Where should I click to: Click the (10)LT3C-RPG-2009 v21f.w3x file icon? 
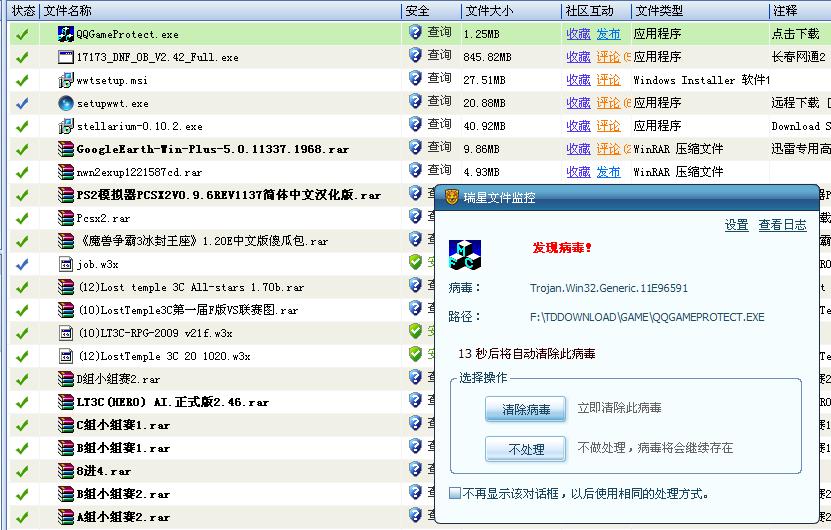point(66,333)
